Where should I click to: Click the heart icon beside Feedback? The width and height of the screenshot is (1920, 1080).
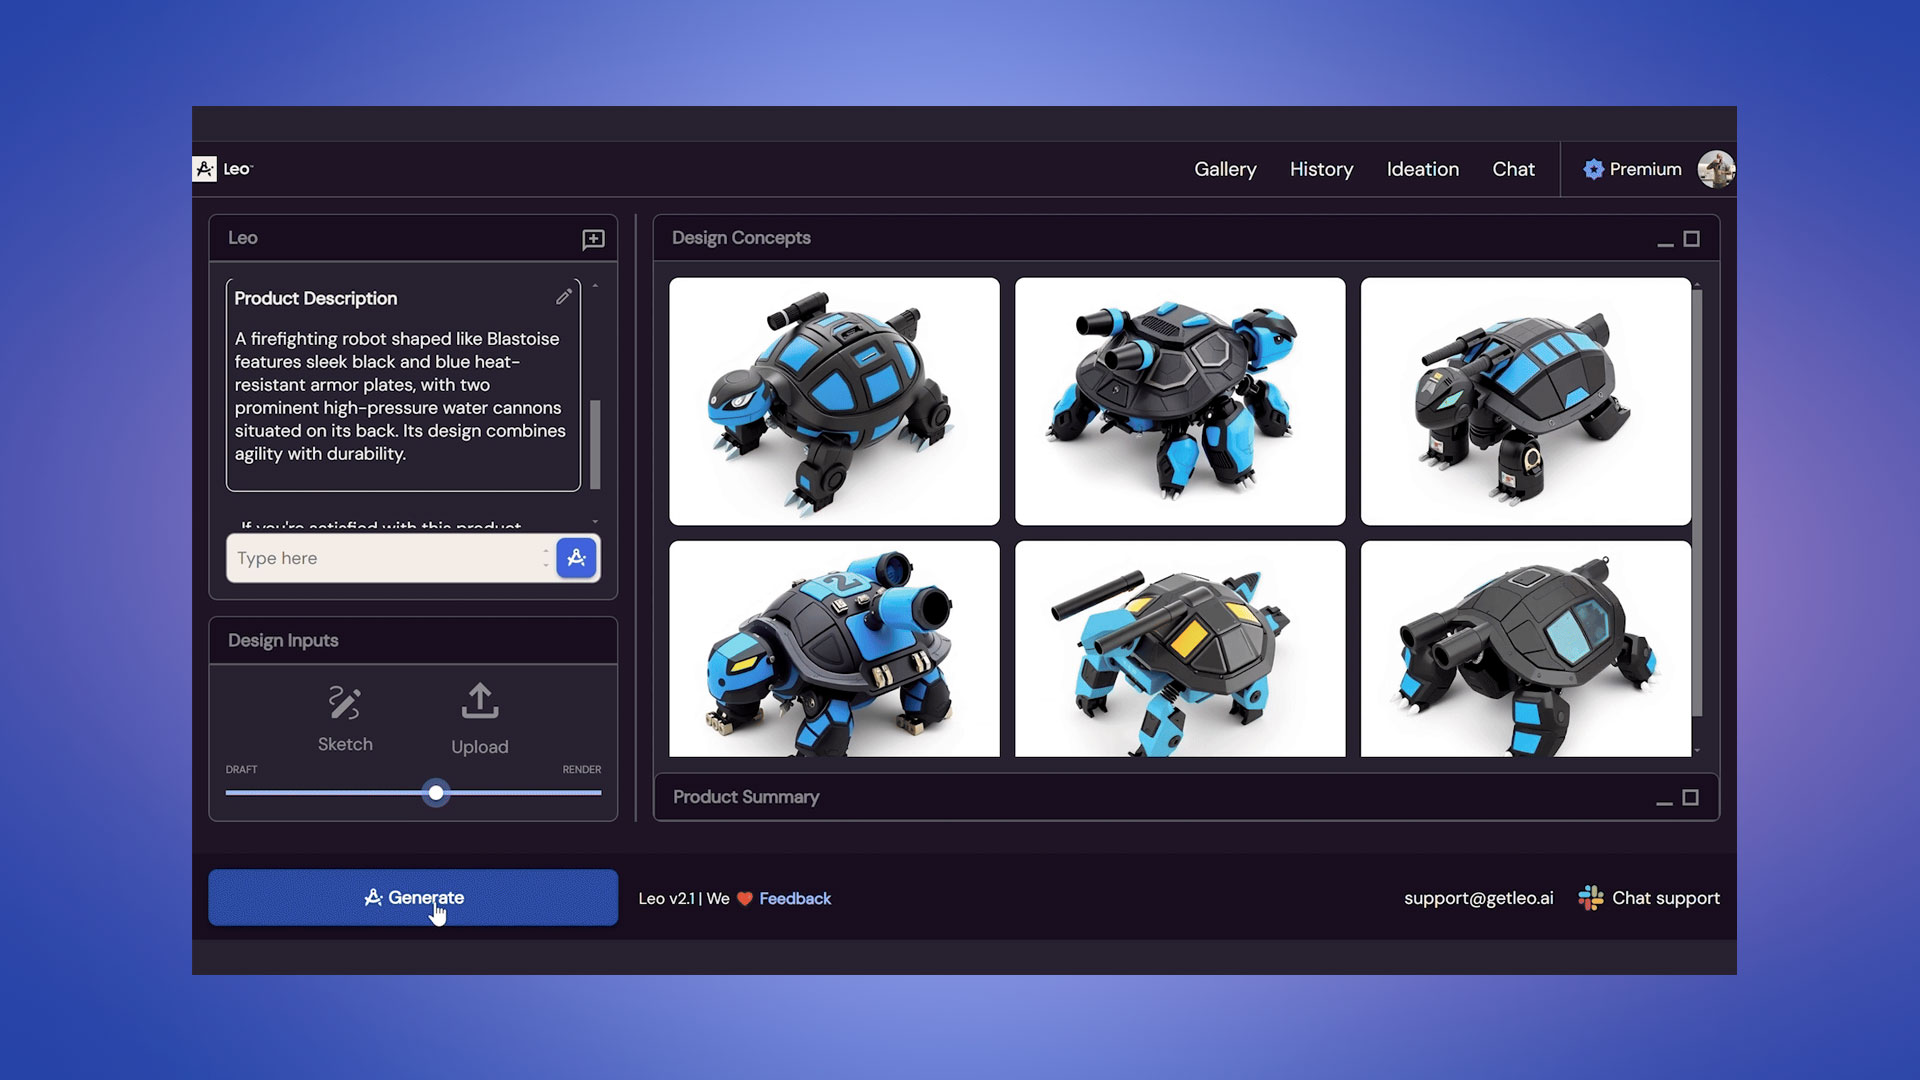coord(745,899)
